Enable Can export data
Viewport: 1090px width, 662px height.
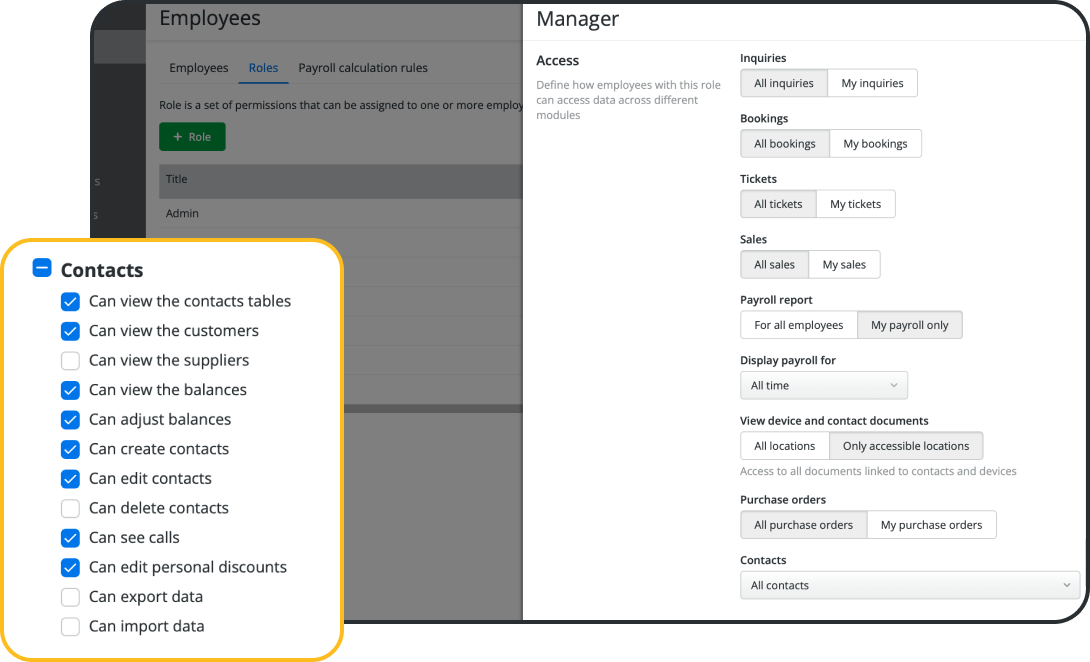click(70, 597)
